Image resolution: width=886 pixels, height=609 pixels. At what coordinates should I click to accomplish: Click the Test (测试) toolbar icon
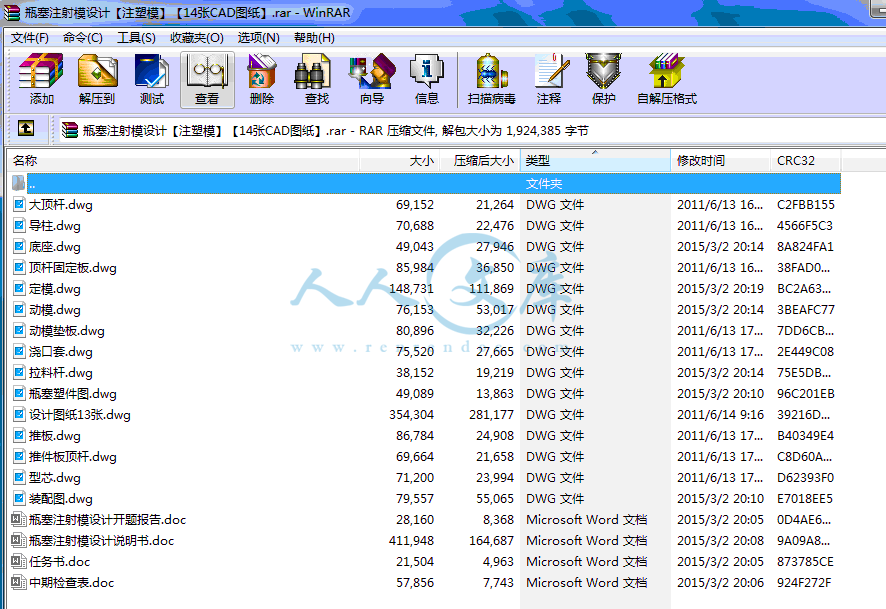[x=151, y=79]
